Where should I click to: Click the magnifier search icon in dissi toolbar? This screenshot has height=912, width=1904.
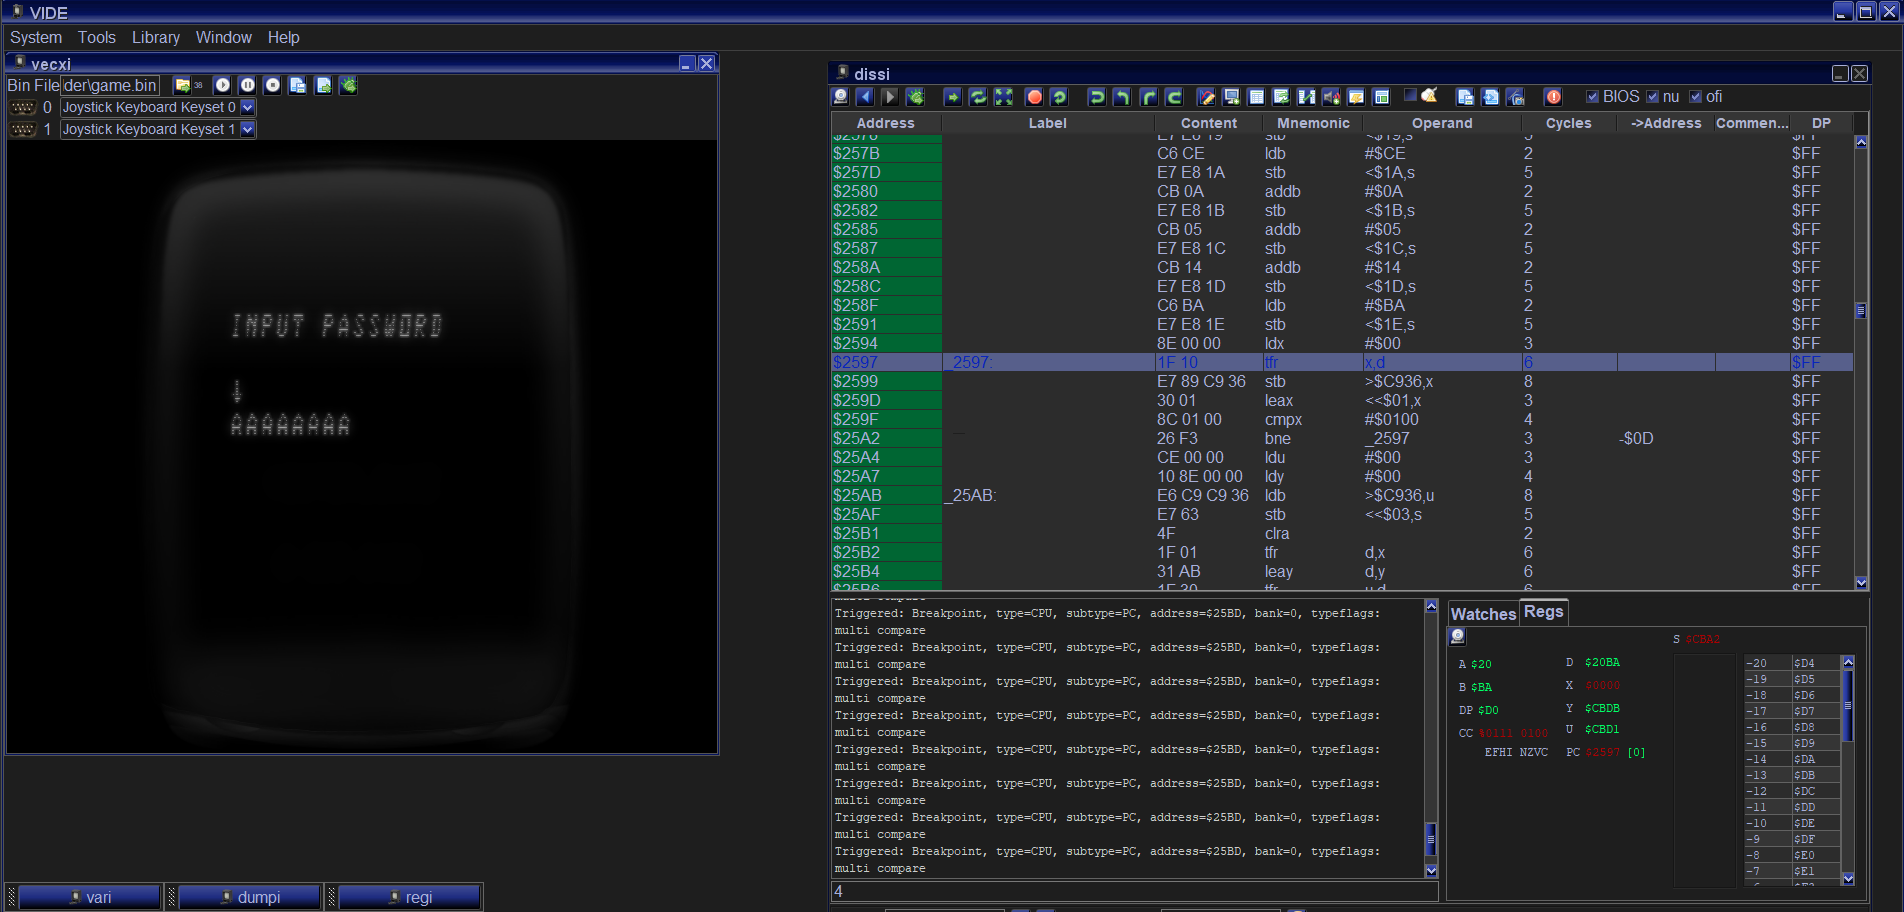pos(841,97)
